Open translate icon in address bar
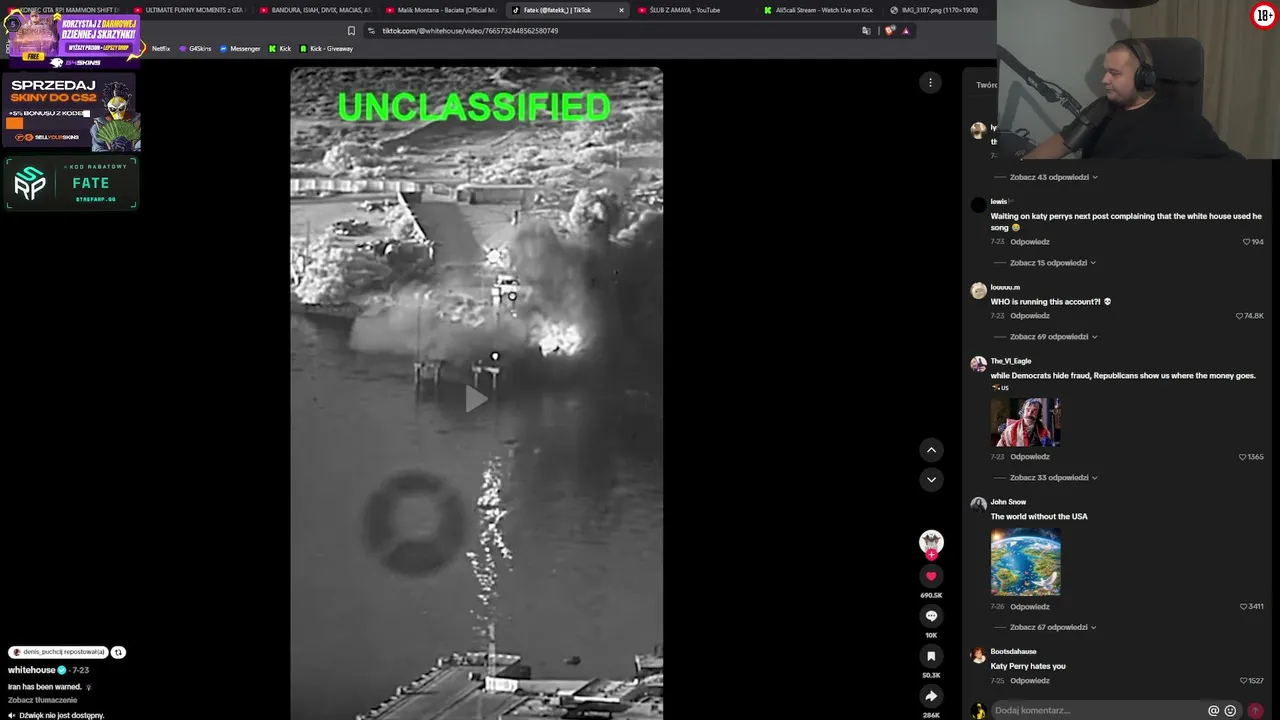Viewport: 1280px width, 720px height. pyautogui.click(x=866, y=31)
